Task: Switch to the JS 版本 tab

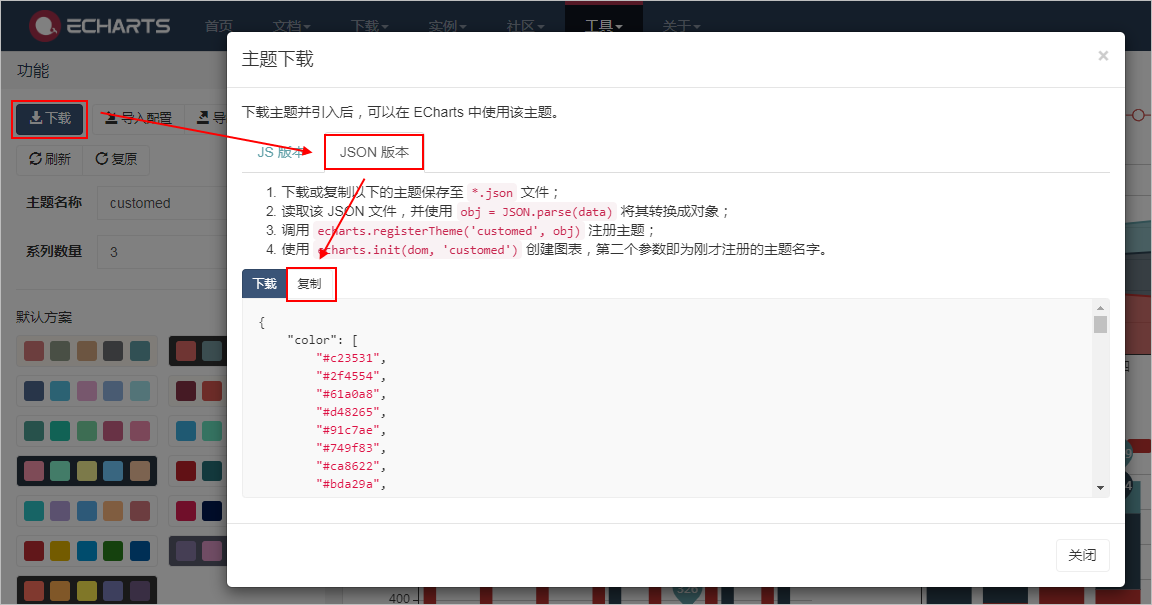Action: tap(280, 153)
